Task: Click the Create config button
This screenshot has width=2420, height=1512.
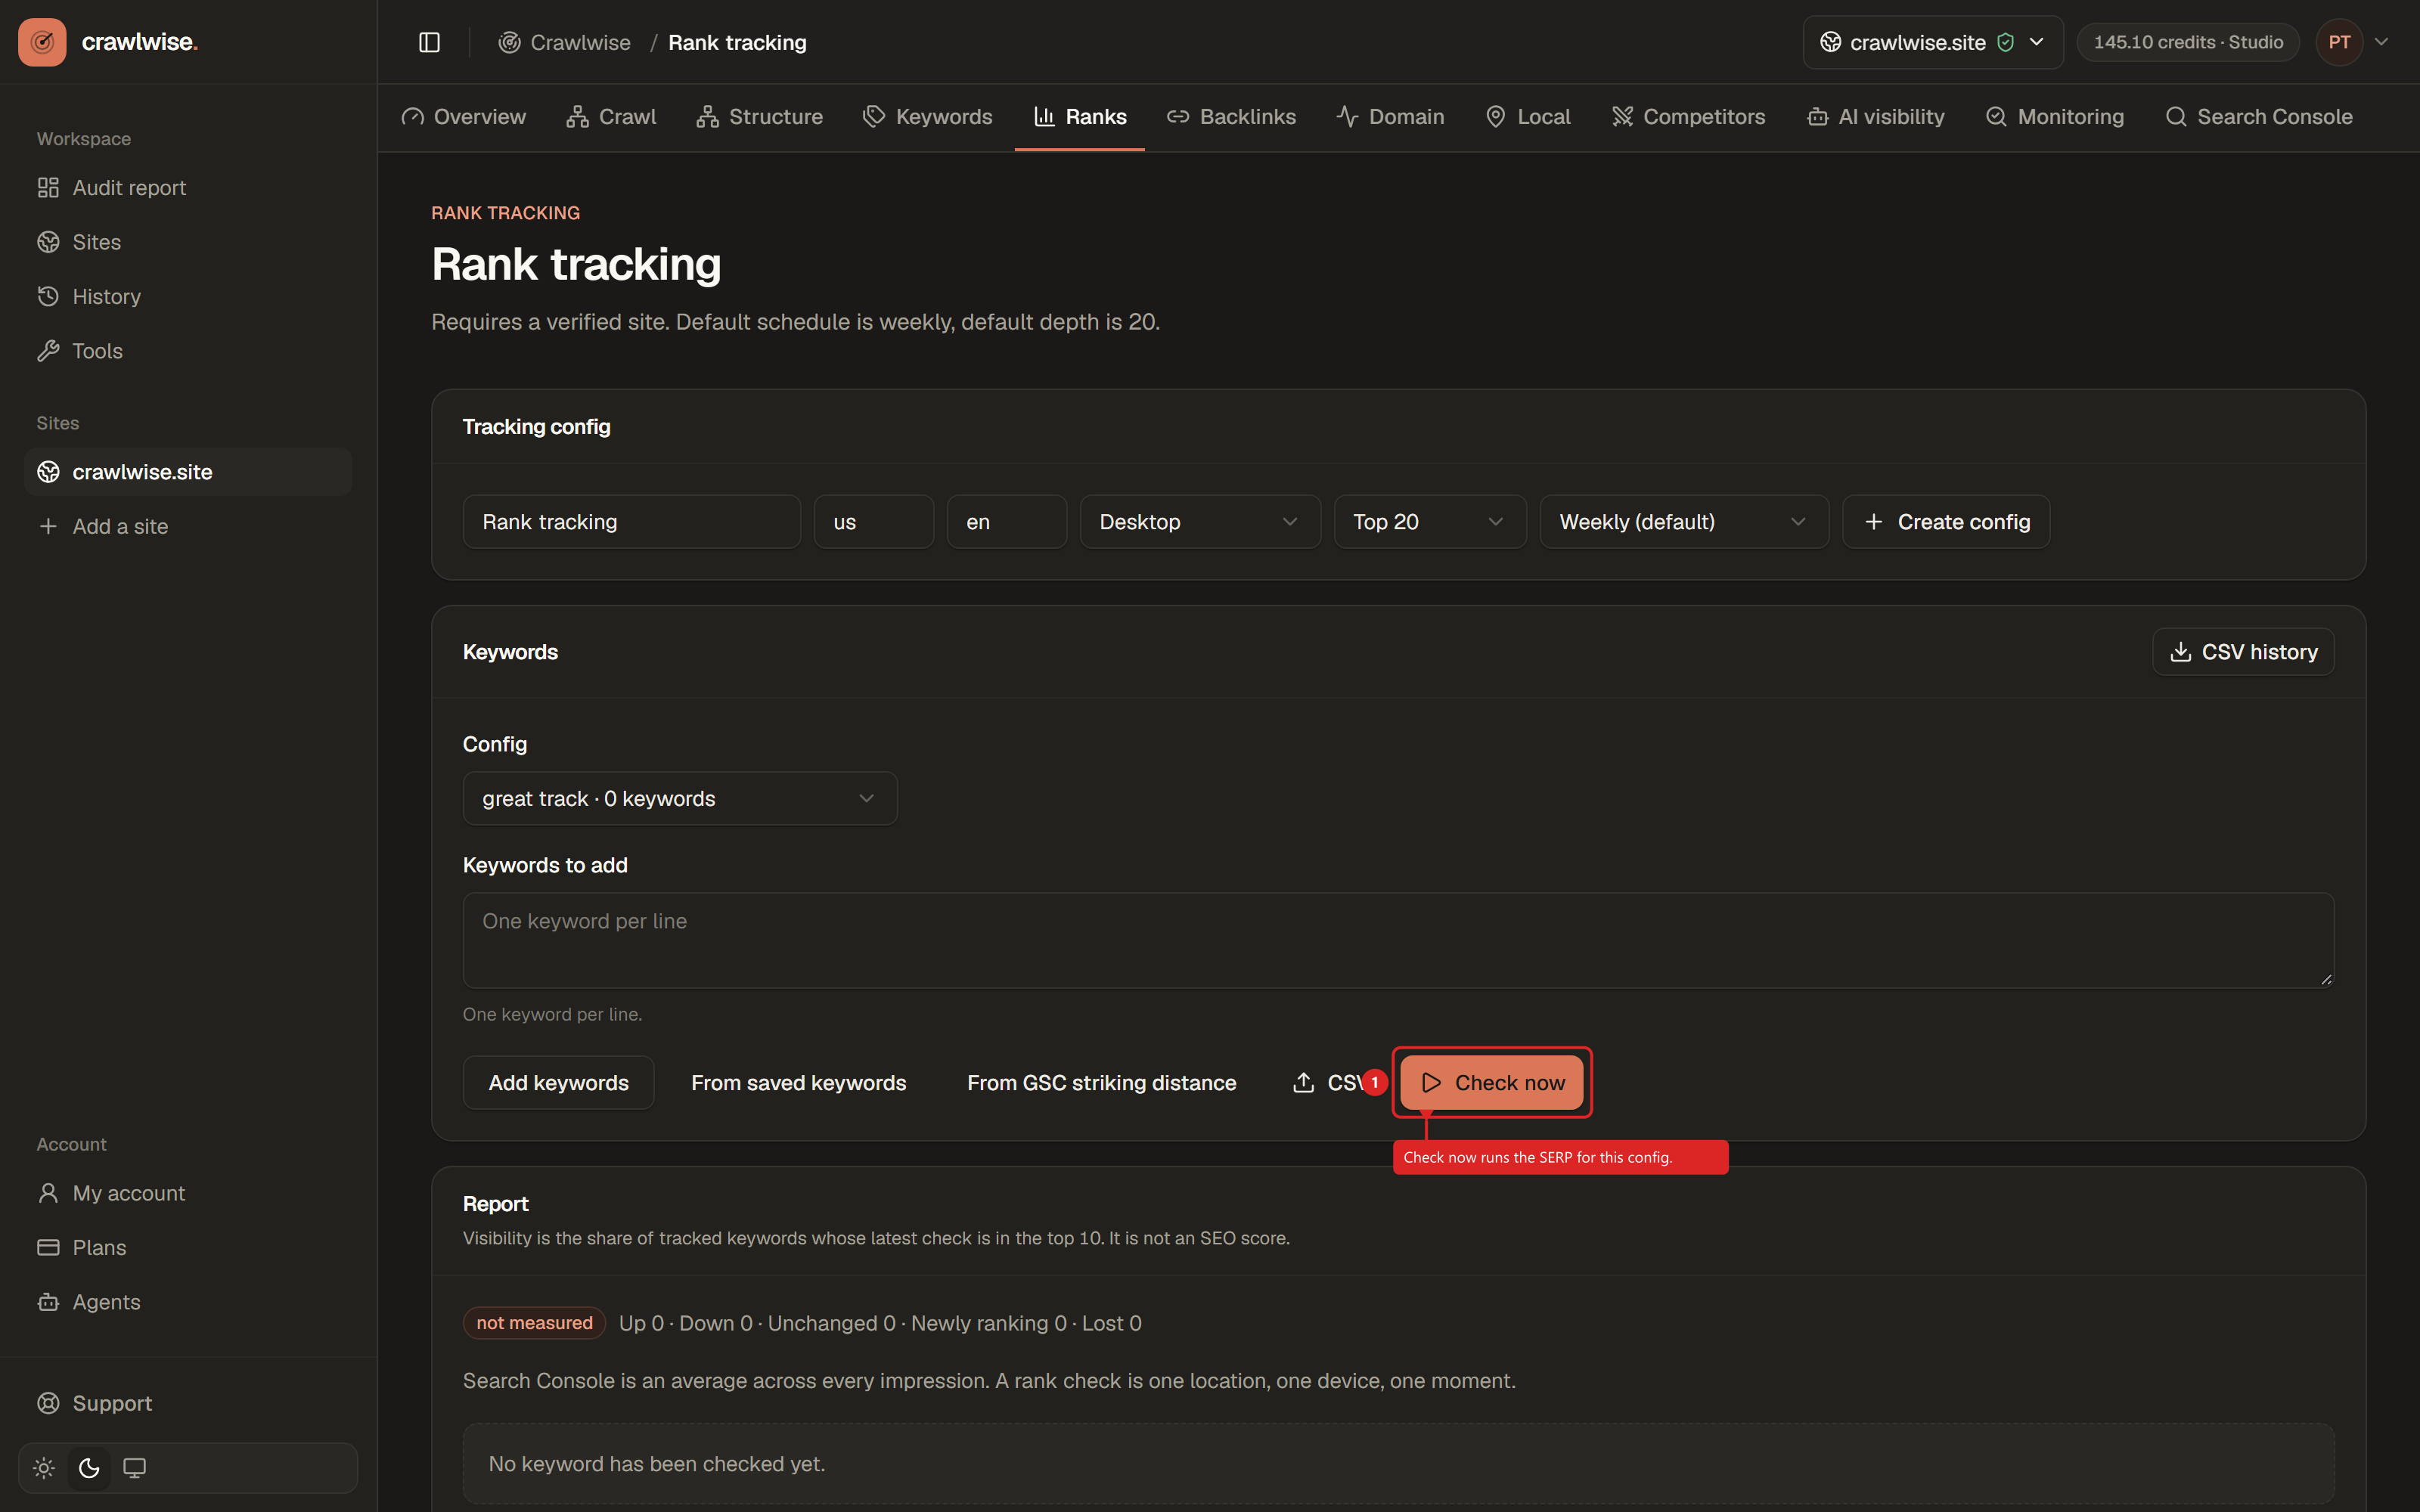Action: click(1946, 522)
